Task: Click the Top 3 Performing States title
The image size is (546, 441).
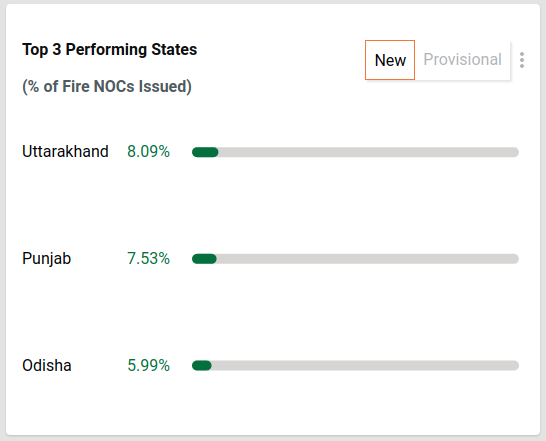Action: [x=110, y=49]
